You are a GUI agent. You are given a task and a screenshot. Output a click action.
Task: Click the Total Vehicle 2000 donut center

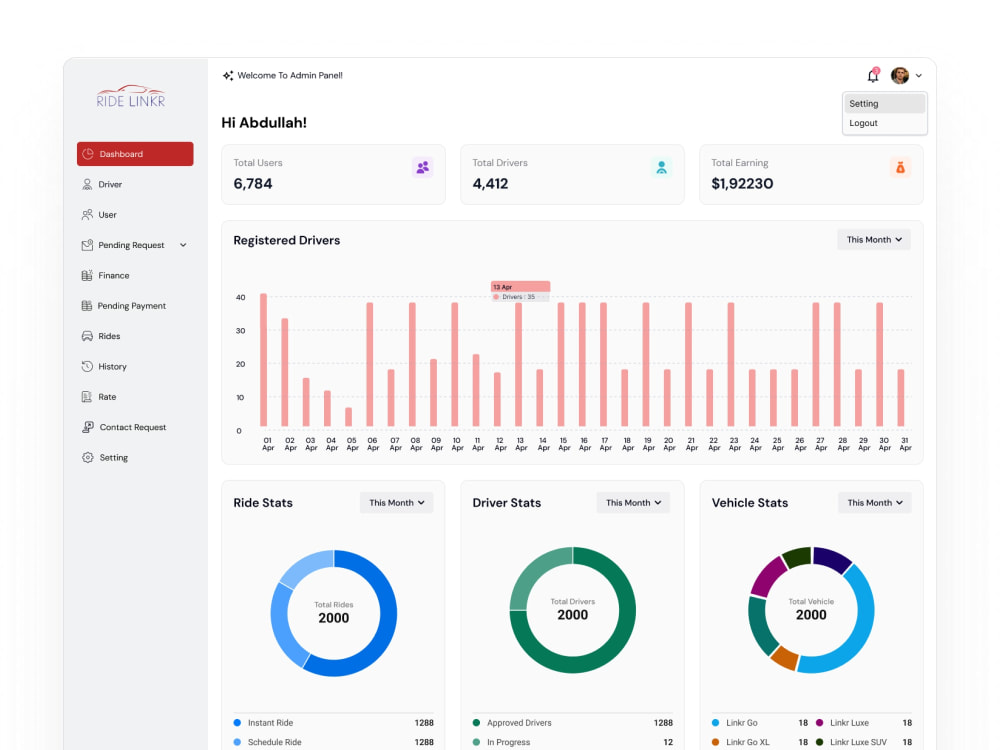click(x=811, y=610)
